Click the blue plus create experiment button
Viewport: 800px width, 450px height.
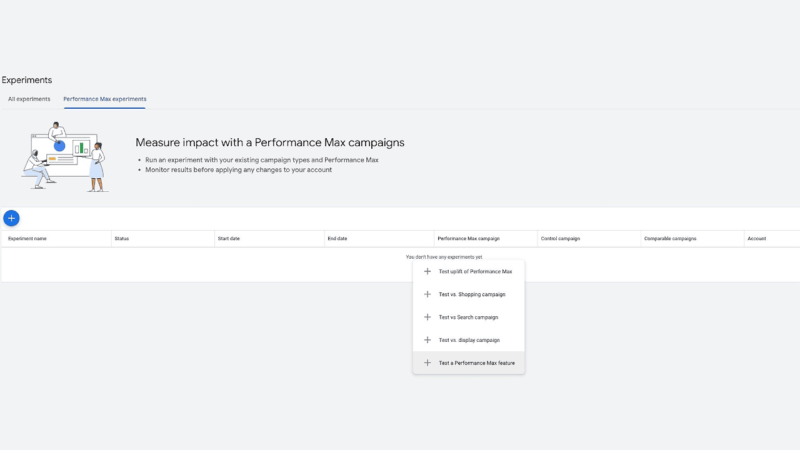pos(11,218)
